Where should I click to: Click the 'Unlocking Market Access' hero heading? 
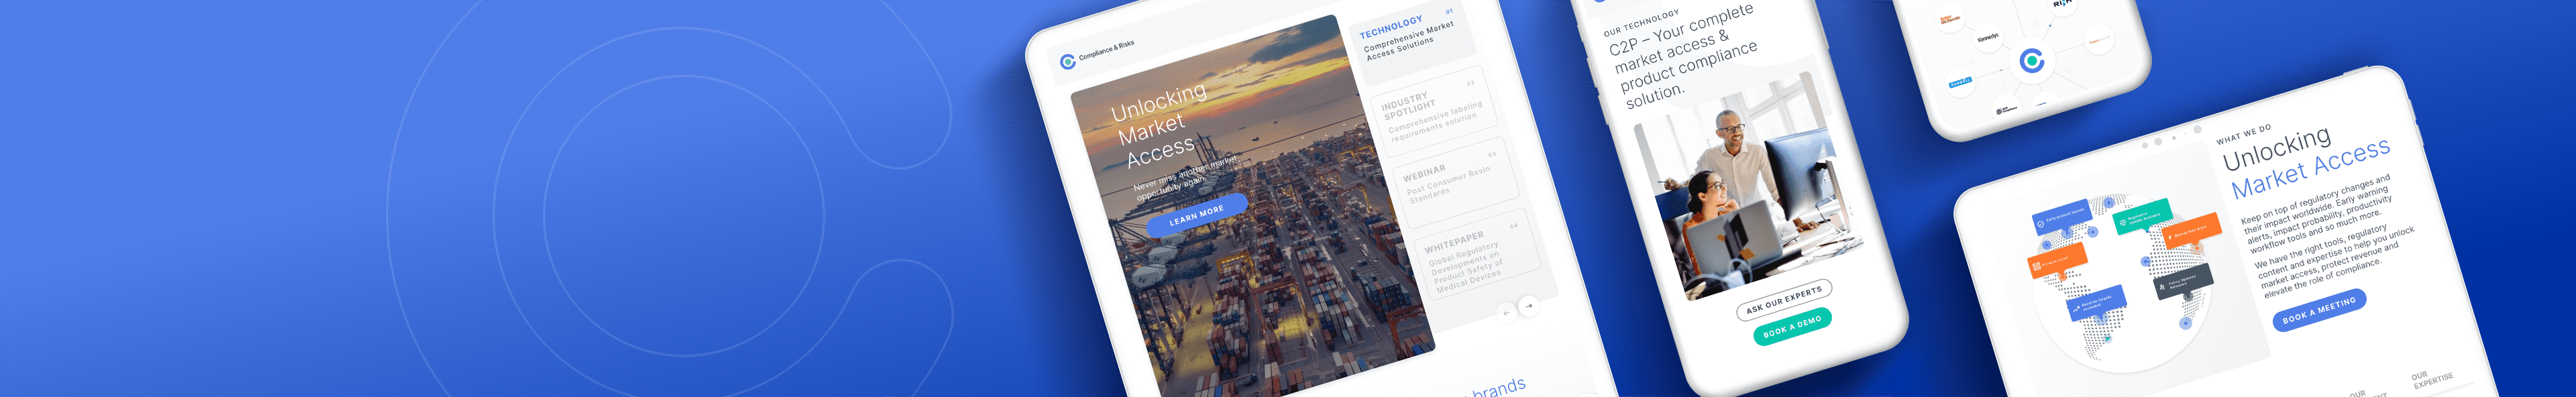pyautogui.click(x=1161, y=125)
